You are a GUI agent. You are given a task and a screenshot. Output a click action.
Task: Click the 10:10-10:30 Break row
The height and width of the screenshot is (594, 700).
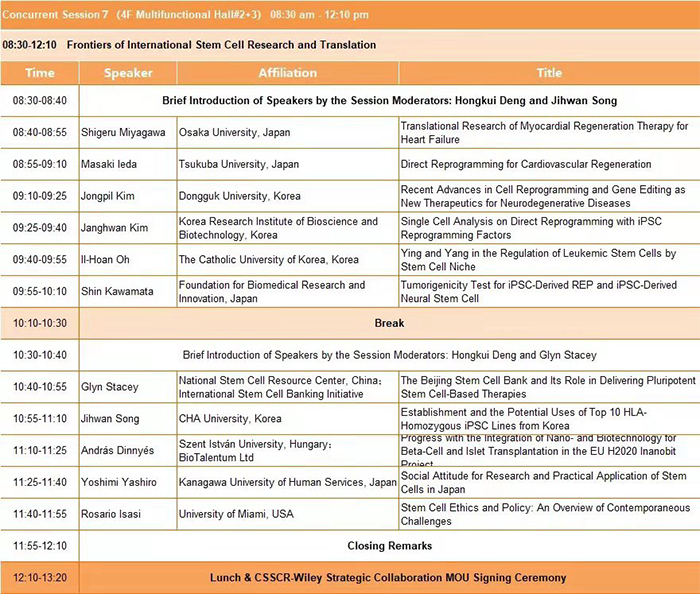tap(388, 323)
